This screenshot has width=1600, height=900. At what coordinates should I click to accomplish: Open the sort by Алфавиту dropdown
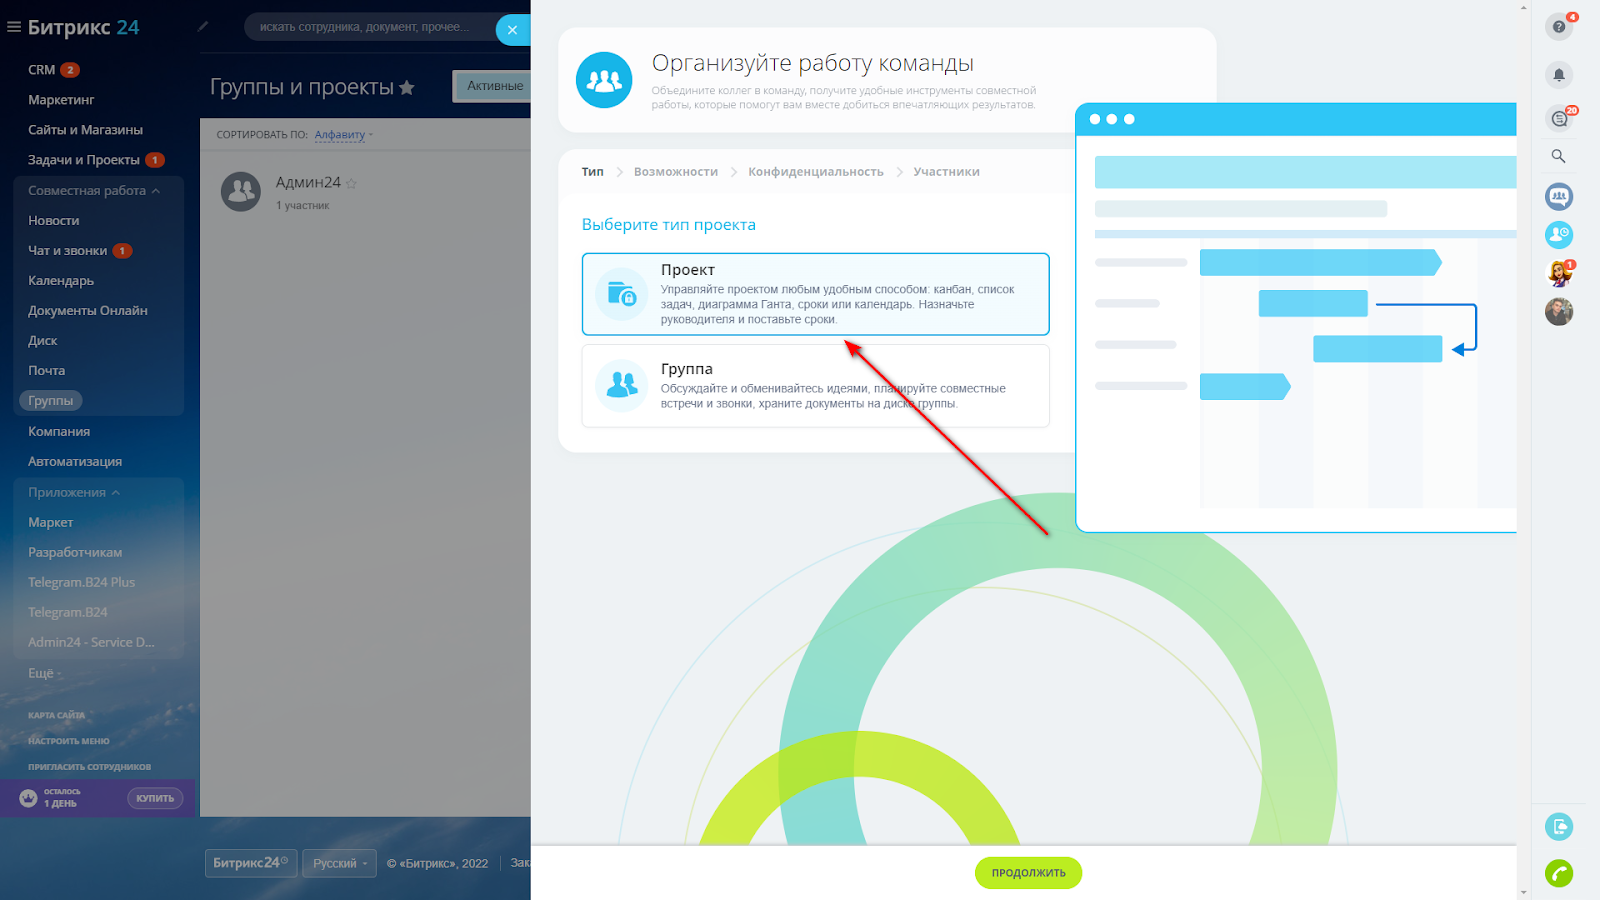pyautogui.click(x=343, y=135)
